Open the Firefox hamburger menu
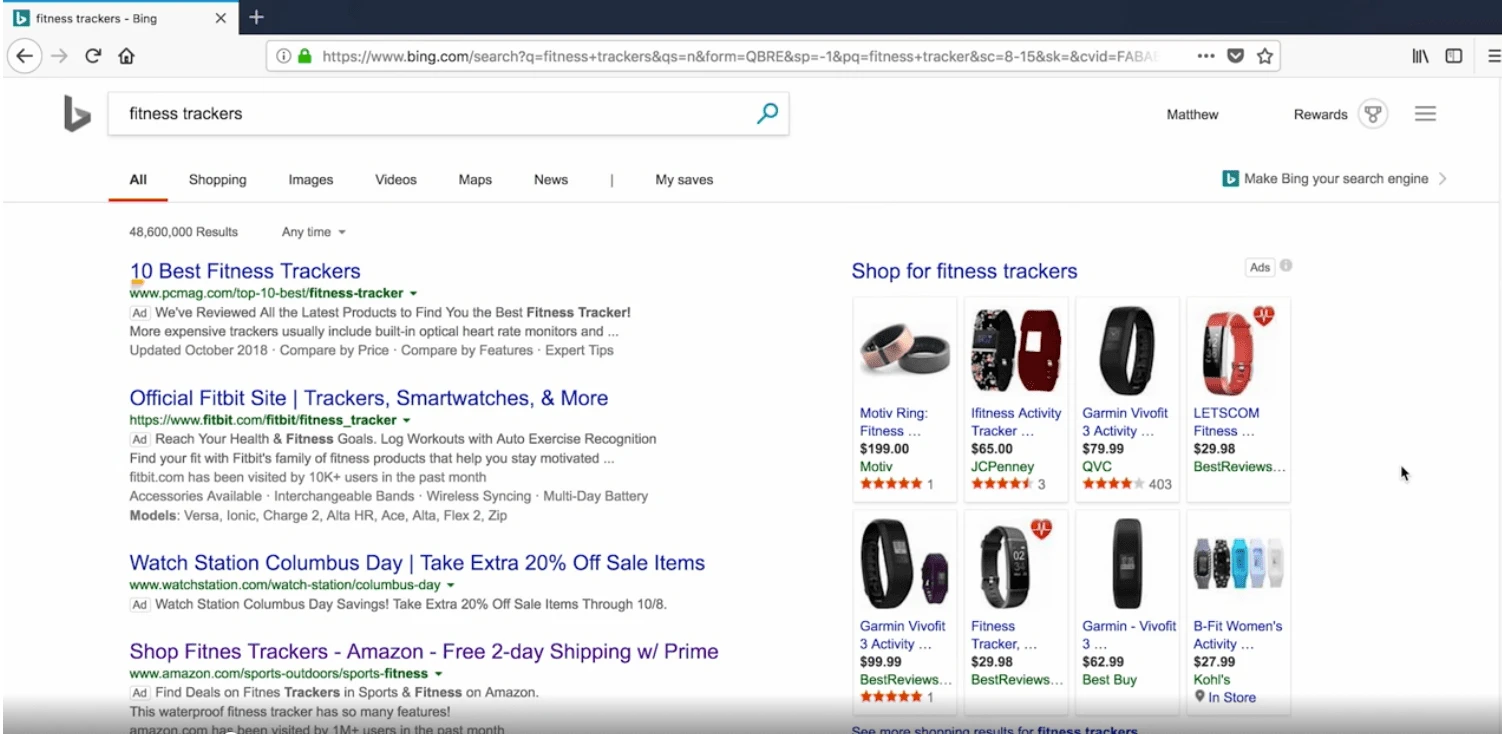 click(1493, 56)
